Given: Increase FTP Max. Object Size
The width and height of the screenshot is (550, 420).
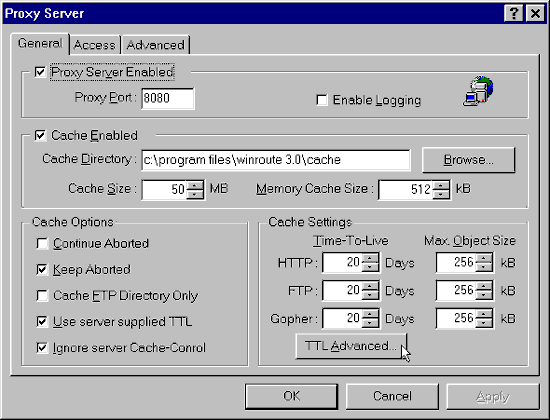Looking at the screenshot, I should tap(484, 286).
